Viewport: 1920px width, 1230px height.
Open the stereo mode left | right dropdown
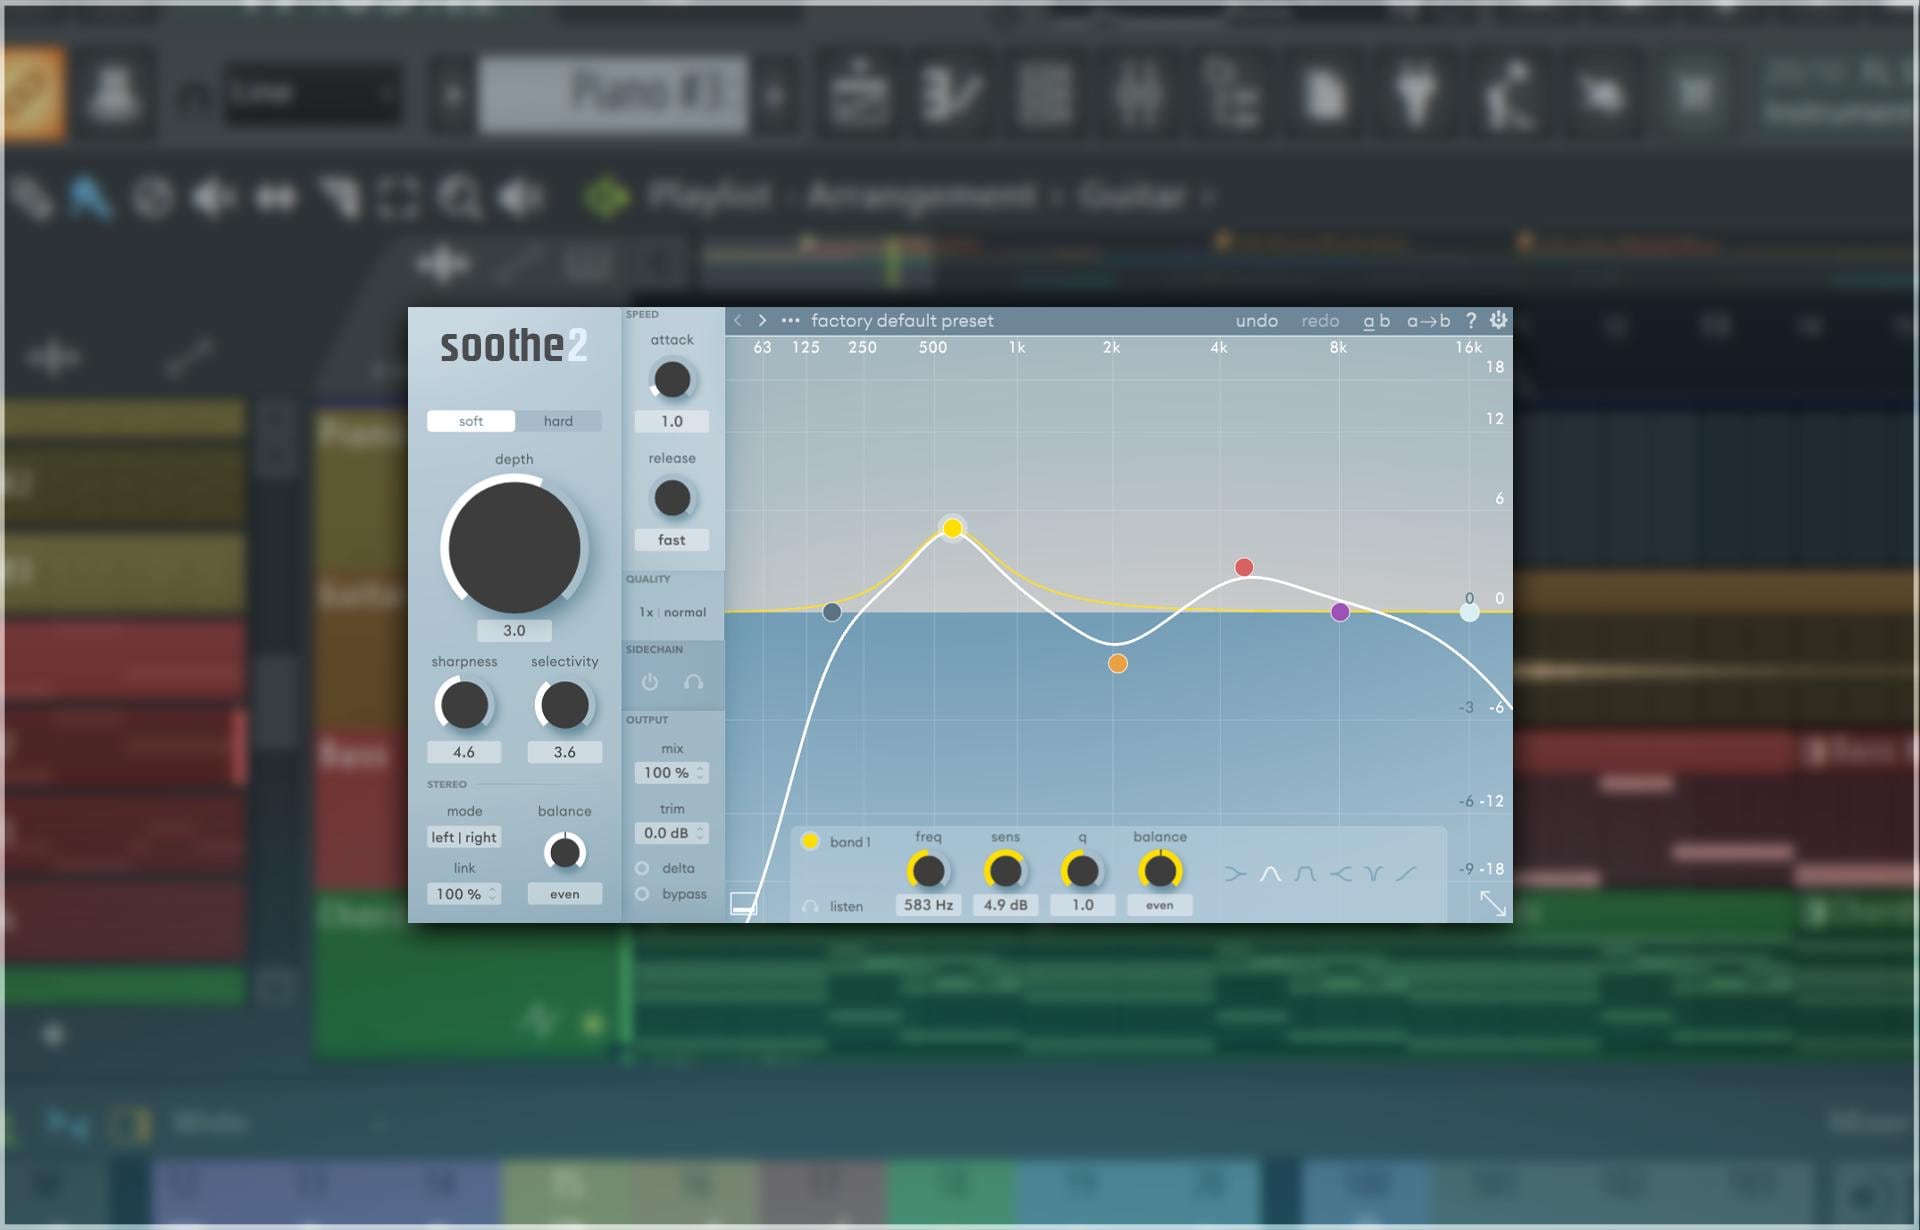[464, 837]
